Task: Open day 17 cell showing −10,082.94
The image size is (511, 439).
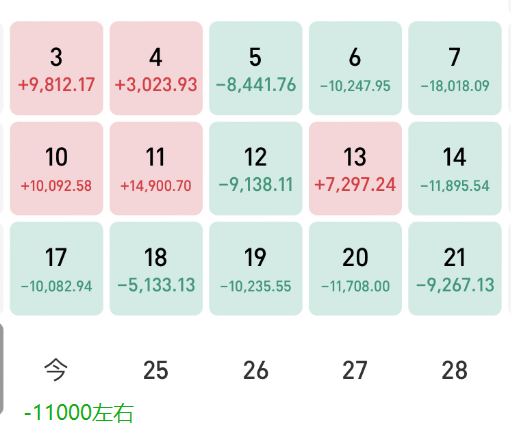Action: [x=56, y=269]
